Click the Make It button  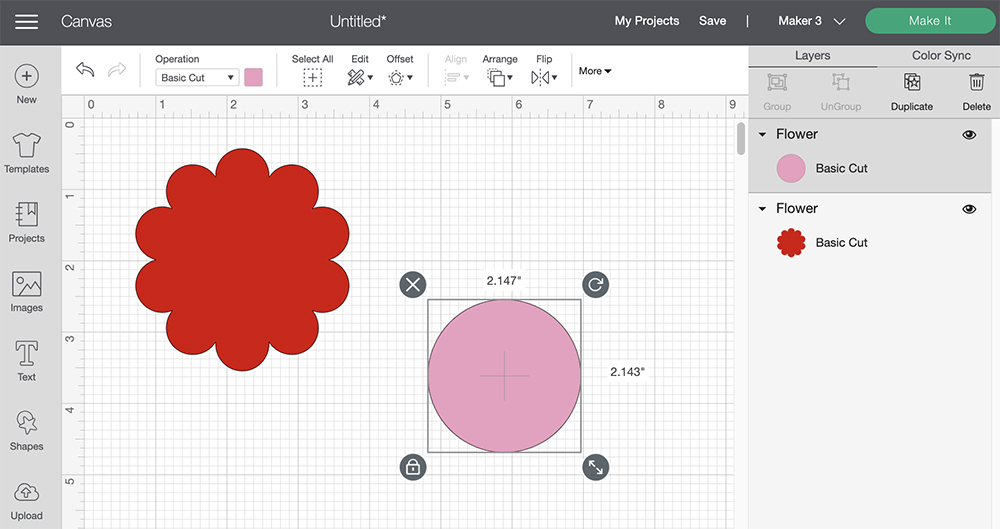pos(930,21)
